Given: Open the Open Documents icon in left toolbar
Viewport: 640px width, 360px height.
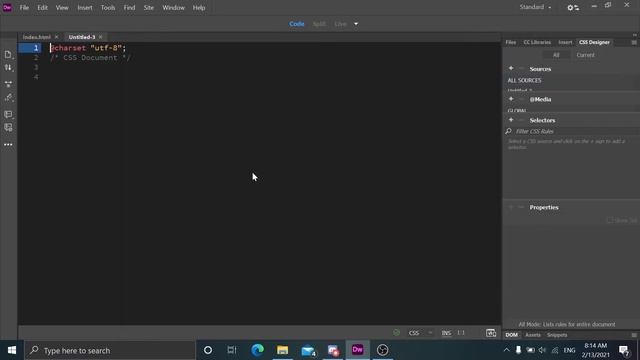Looking at the screenshot, I should (x=8, y=54).
